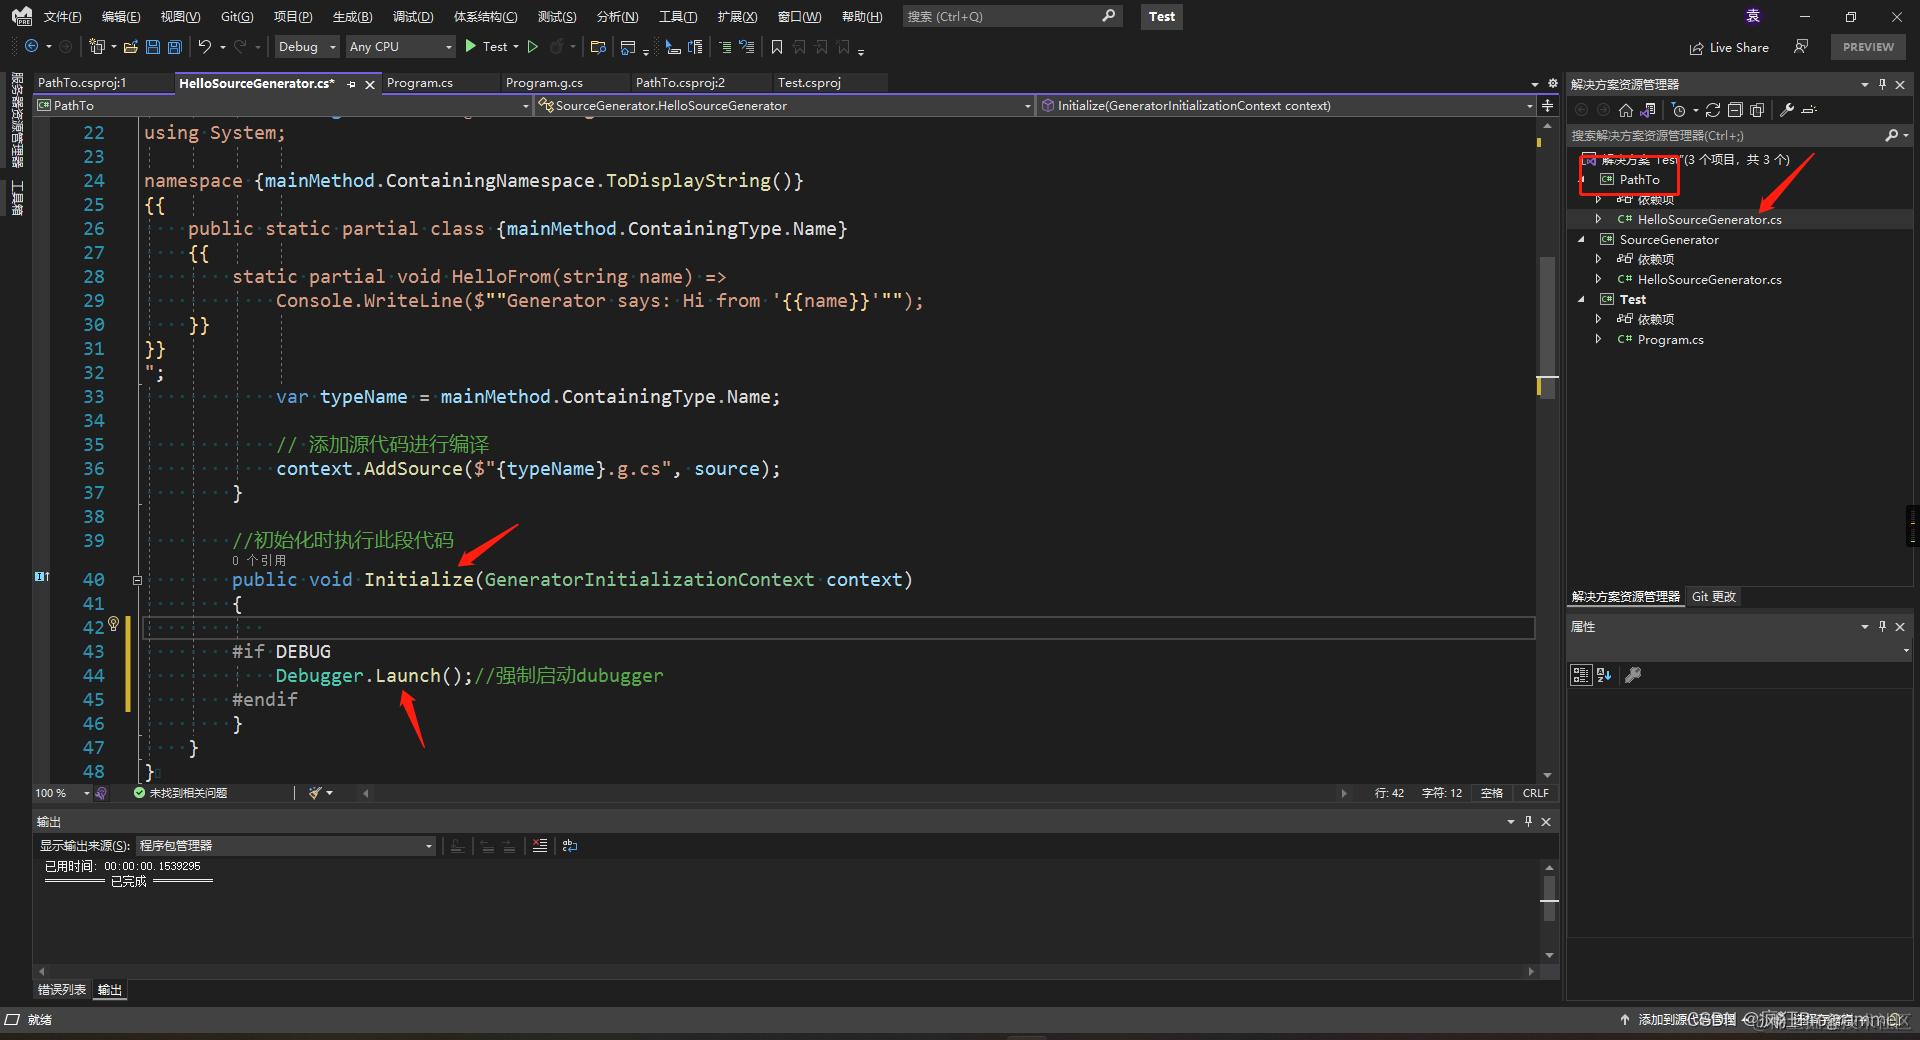
Task: Click the Navigate Backward arrow in the toolbar
Action: (31, 47)
